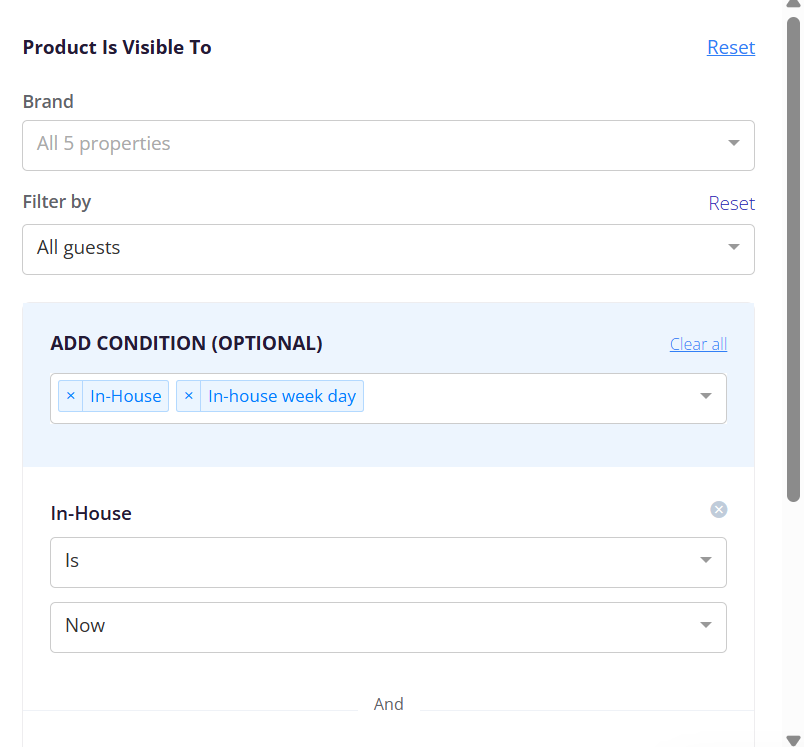Change the 'Is' operator dropdown
This screenshot has width=804, height=747.
click(x=388, y=562)
